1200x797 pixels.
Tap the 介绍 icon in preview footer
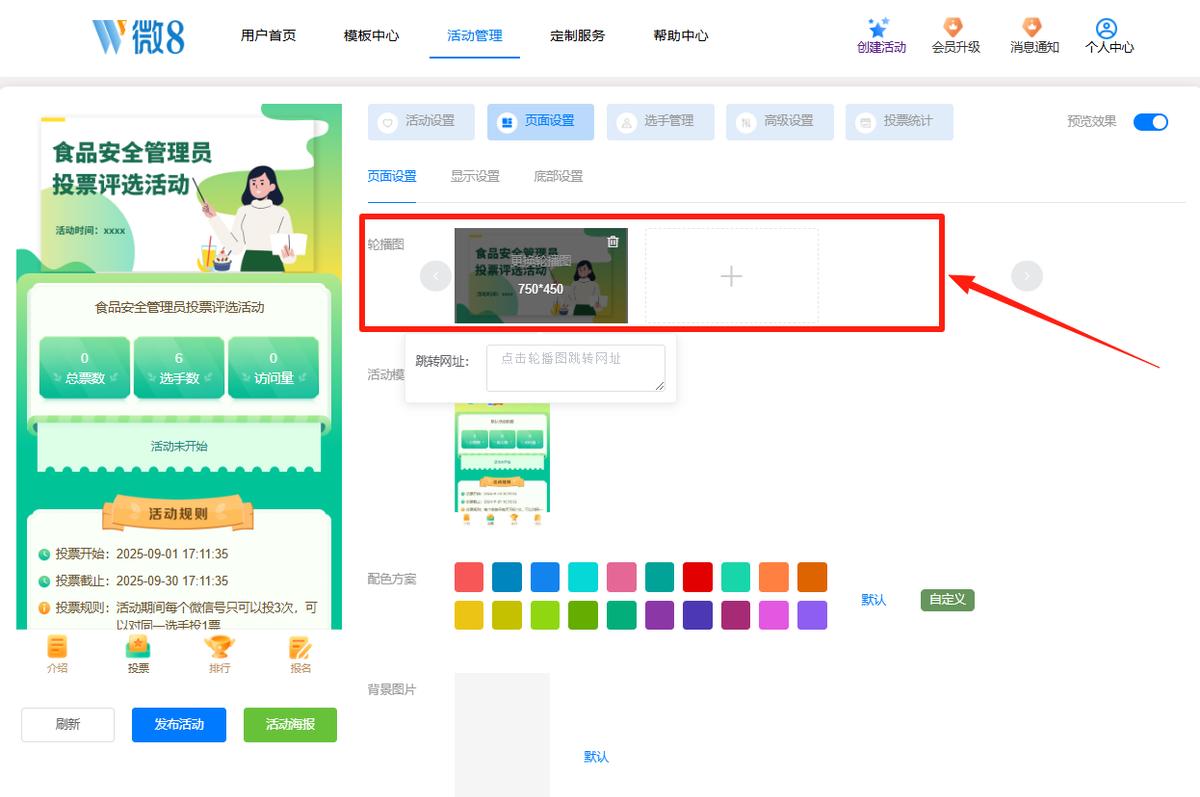pos(57,647)
